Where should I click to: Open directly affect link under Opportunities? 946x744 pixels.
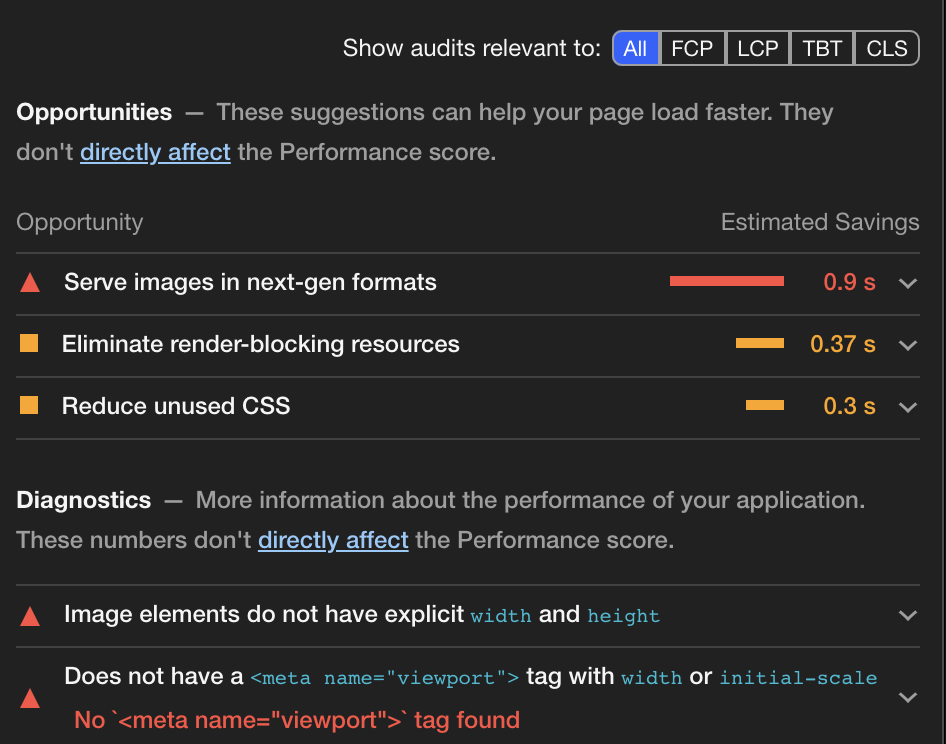tap(155, 152)
